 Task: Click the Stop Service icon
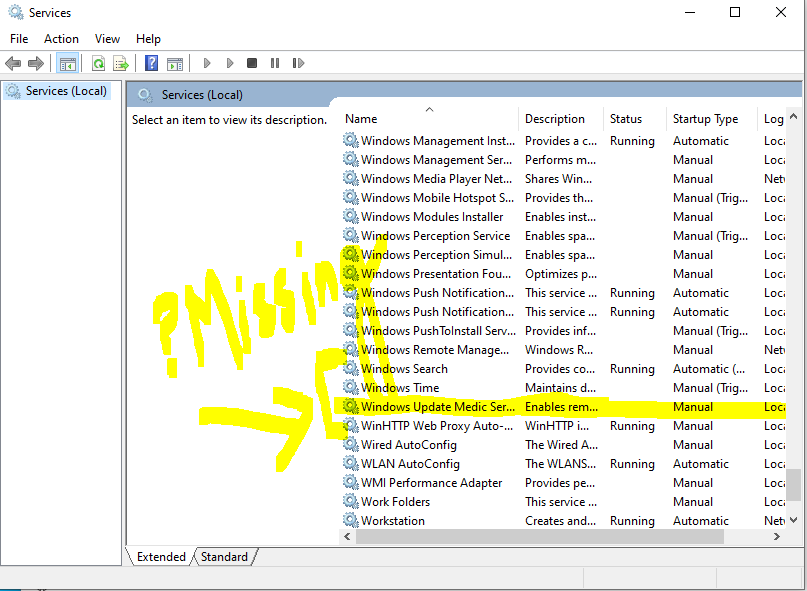tap(252, 63)
